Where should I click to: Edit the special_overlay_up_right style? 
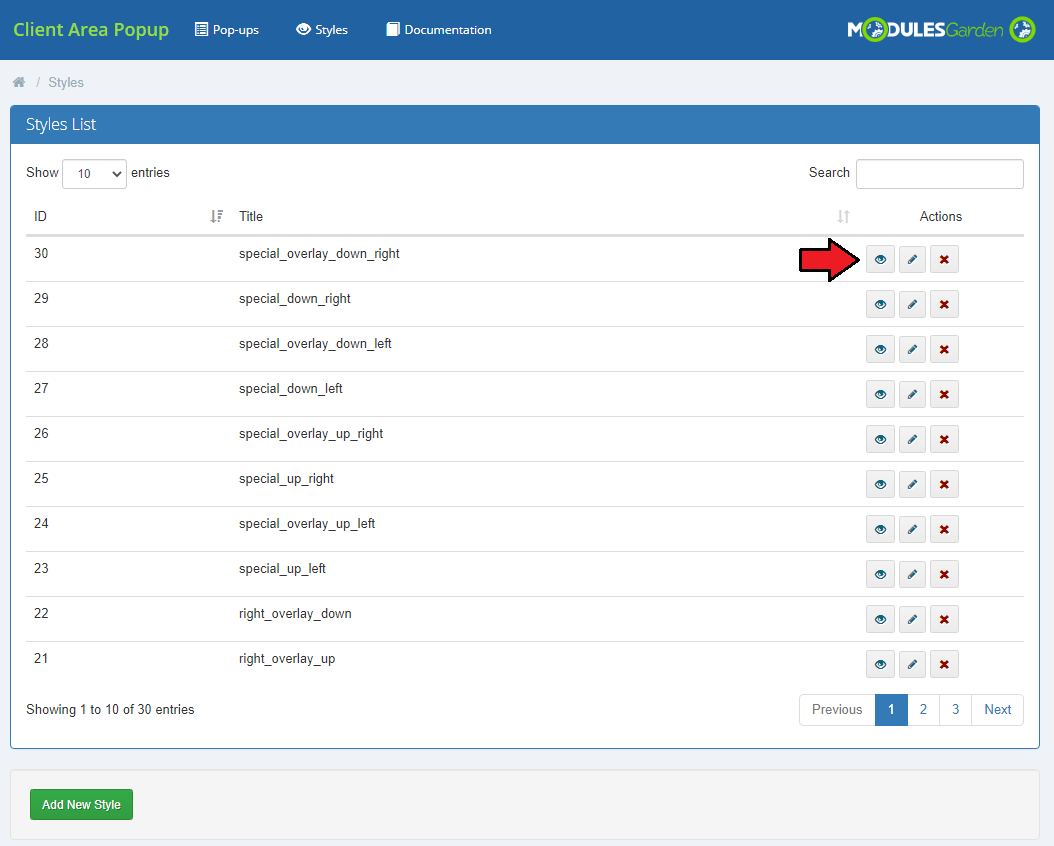point(912,439)
